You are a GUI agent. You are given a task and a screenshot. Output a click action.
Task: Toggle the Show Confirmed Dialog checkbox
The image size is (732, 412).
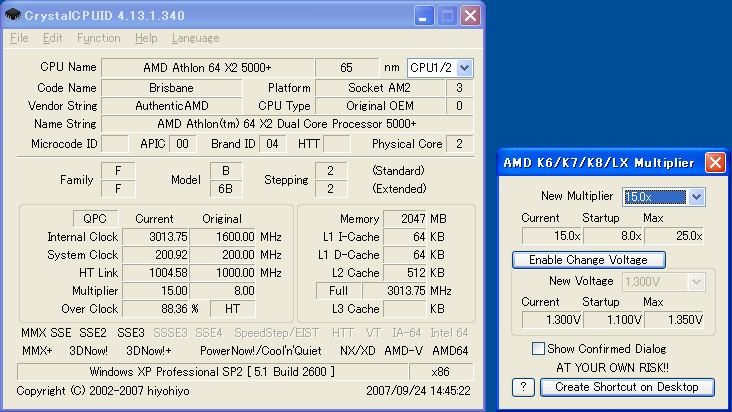tap(539, 348)
